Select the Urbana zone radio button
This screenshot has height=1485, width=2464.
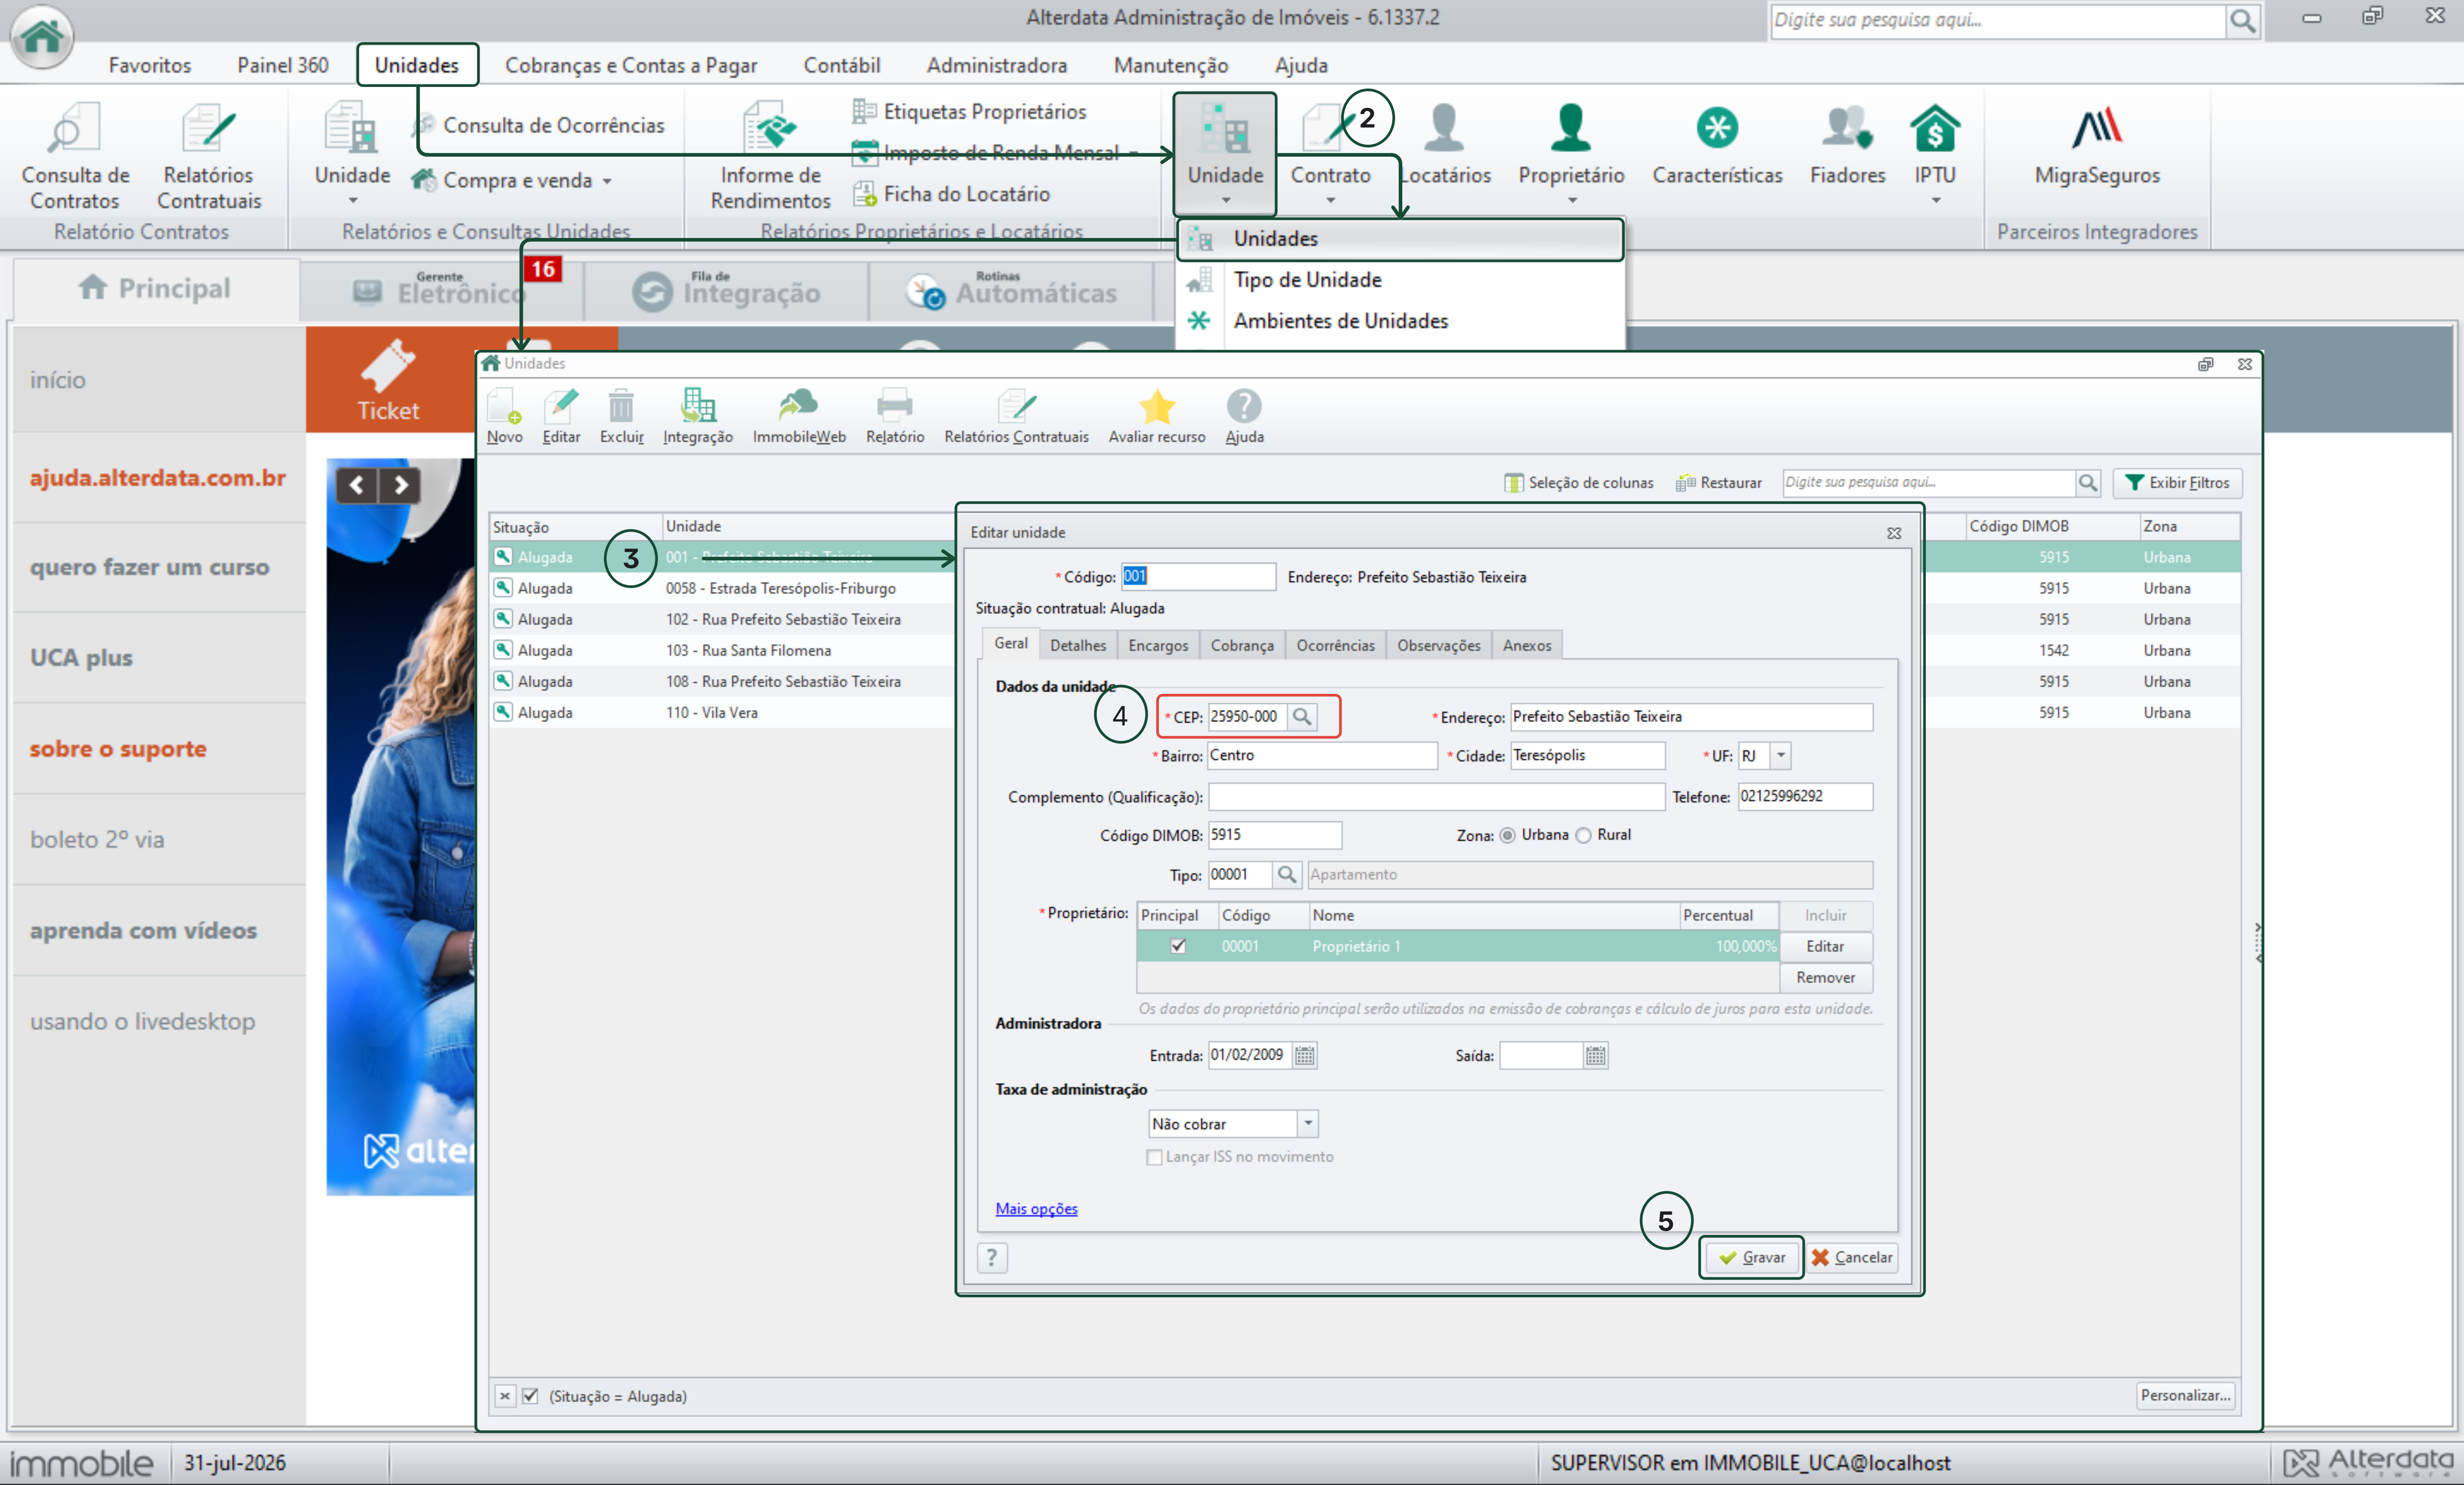pyautogui.click(x=1507, y=835)
